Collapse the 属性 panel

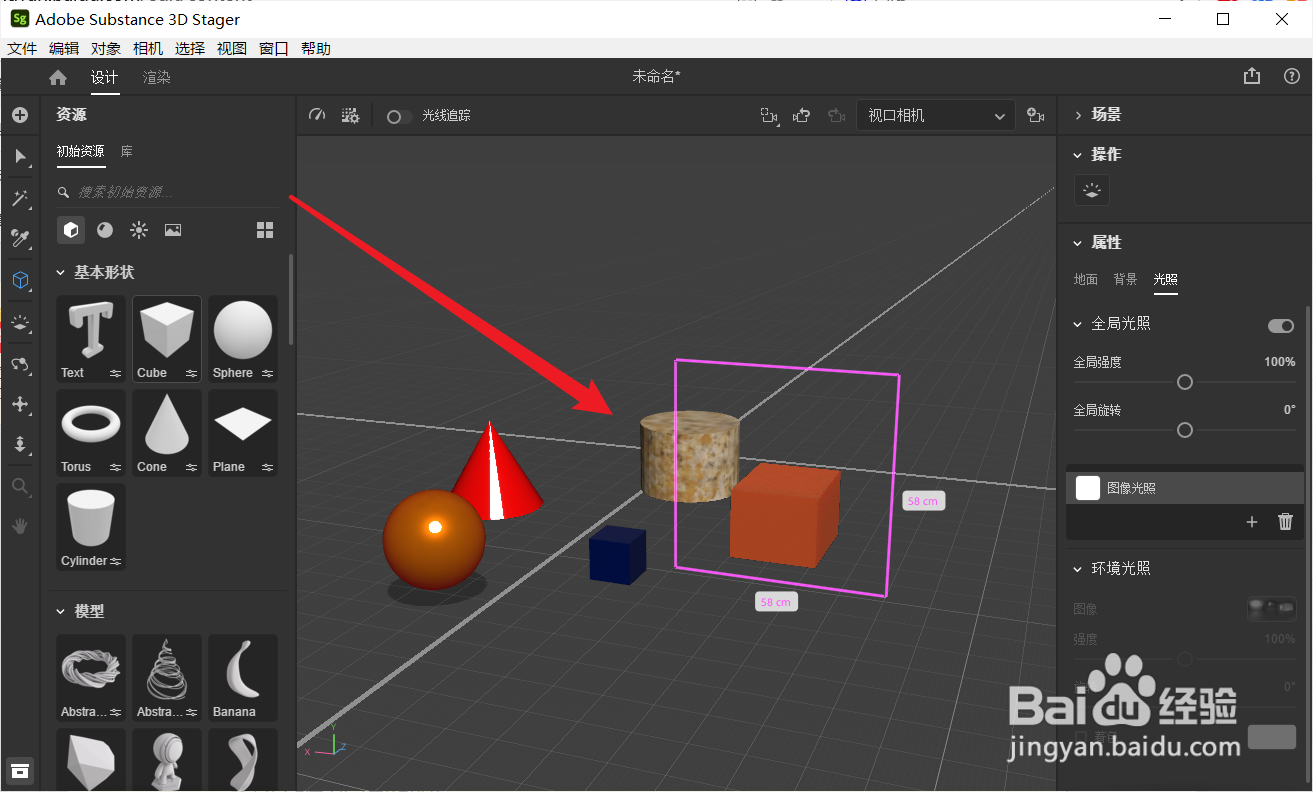1078,243
